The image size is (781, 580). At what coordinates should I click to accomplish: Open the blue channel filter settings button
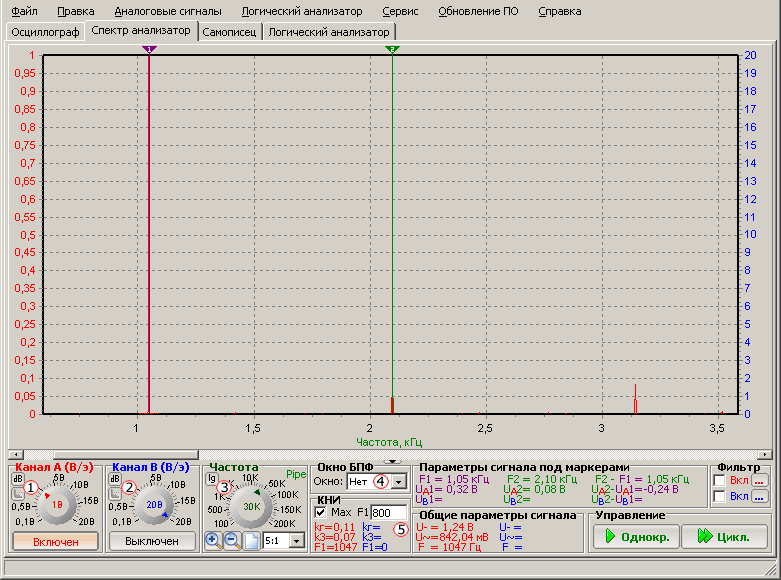tap(758, 497)
